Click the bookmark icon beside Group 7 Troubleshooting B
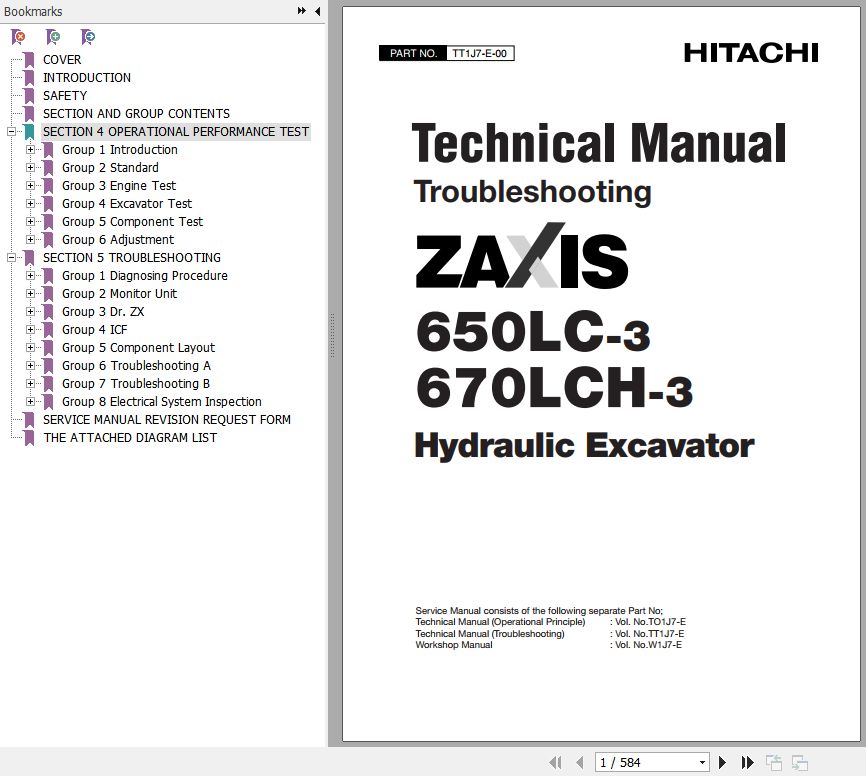This screenshot has width=866, height=776. click(48, 383)
